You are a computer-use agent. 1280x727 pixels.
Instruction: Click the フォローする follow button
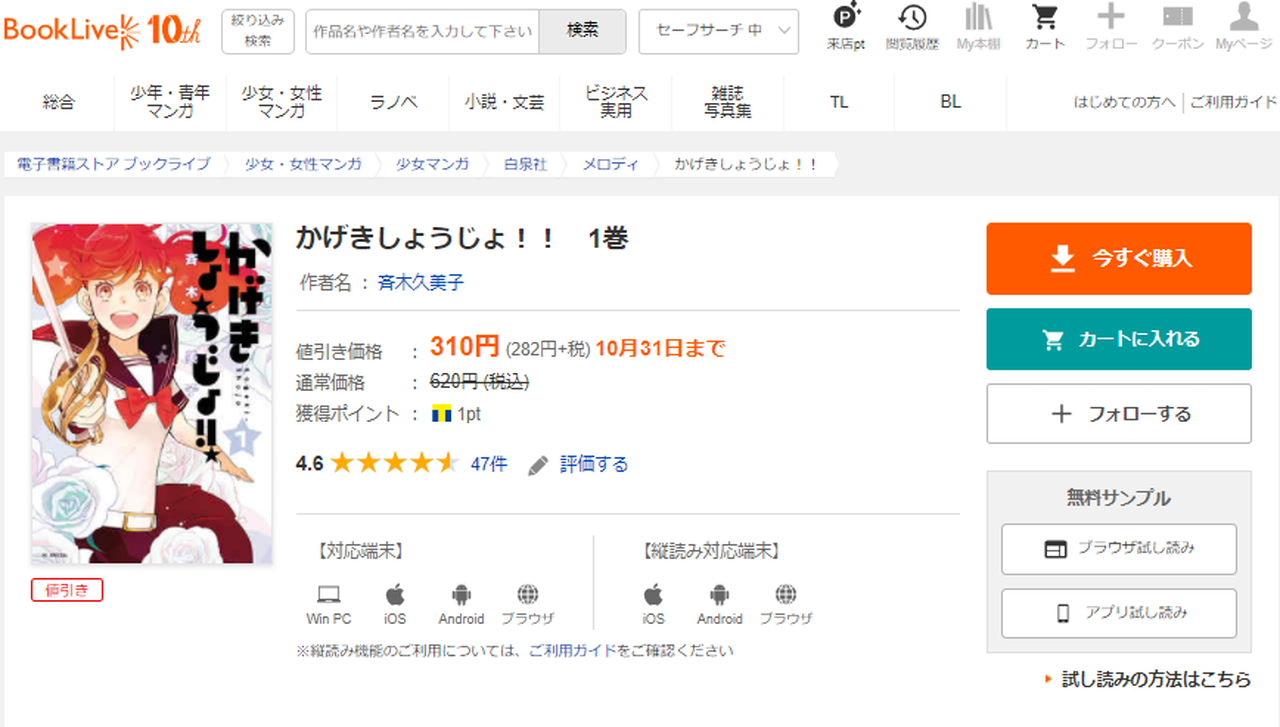[x=1119, y=414]
